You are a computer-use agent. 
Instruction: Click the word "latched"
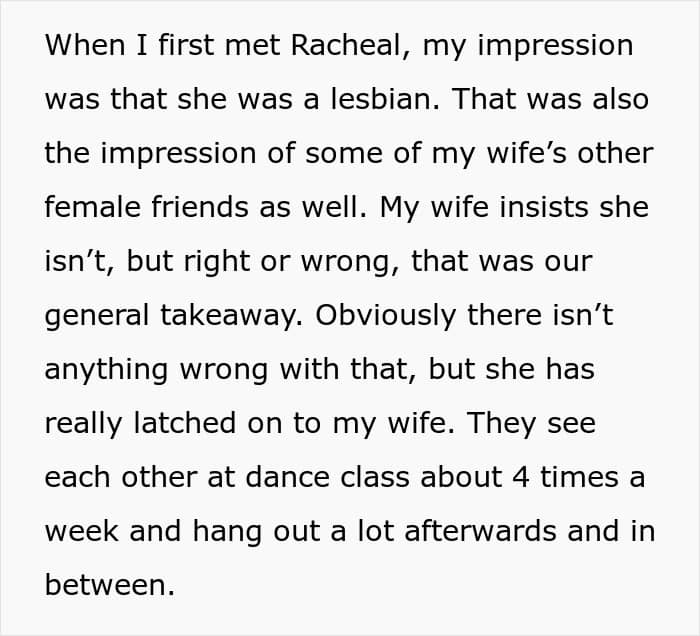(x=173, y=423)
